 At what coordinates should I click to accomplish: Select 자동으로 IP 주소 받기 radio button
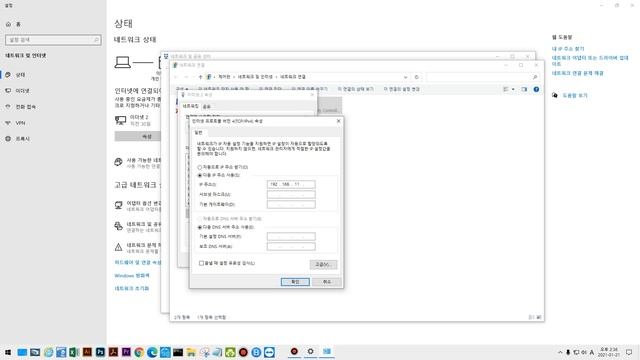point(200,167)
